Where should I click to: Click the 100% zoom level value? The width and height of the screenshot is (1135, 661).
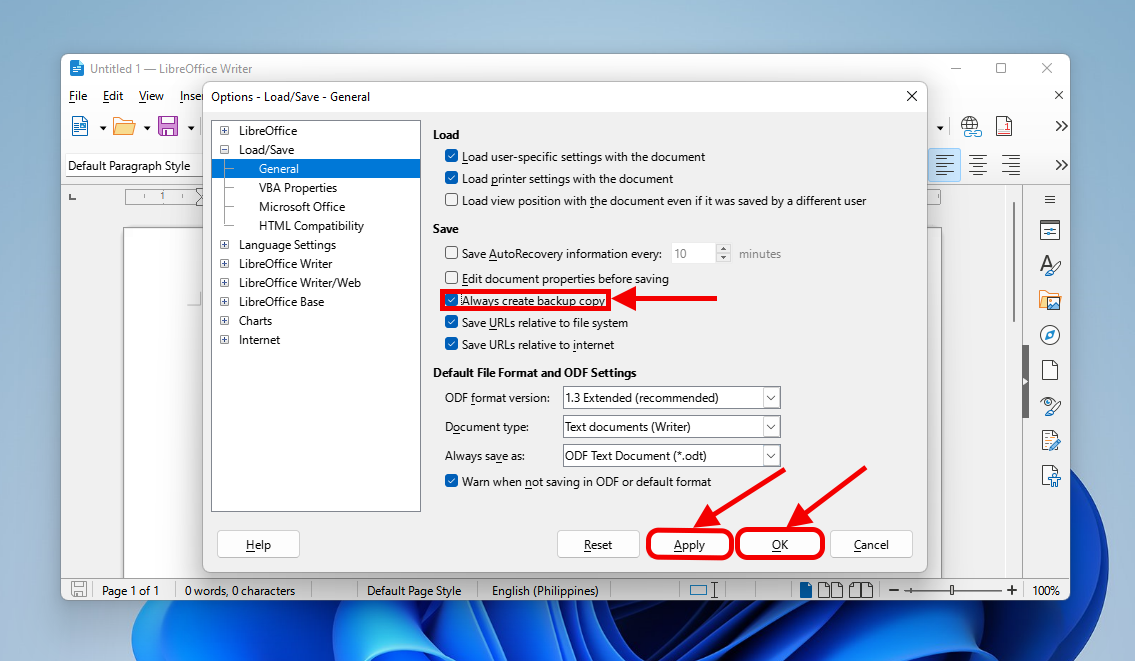(x=1046, y=591)
